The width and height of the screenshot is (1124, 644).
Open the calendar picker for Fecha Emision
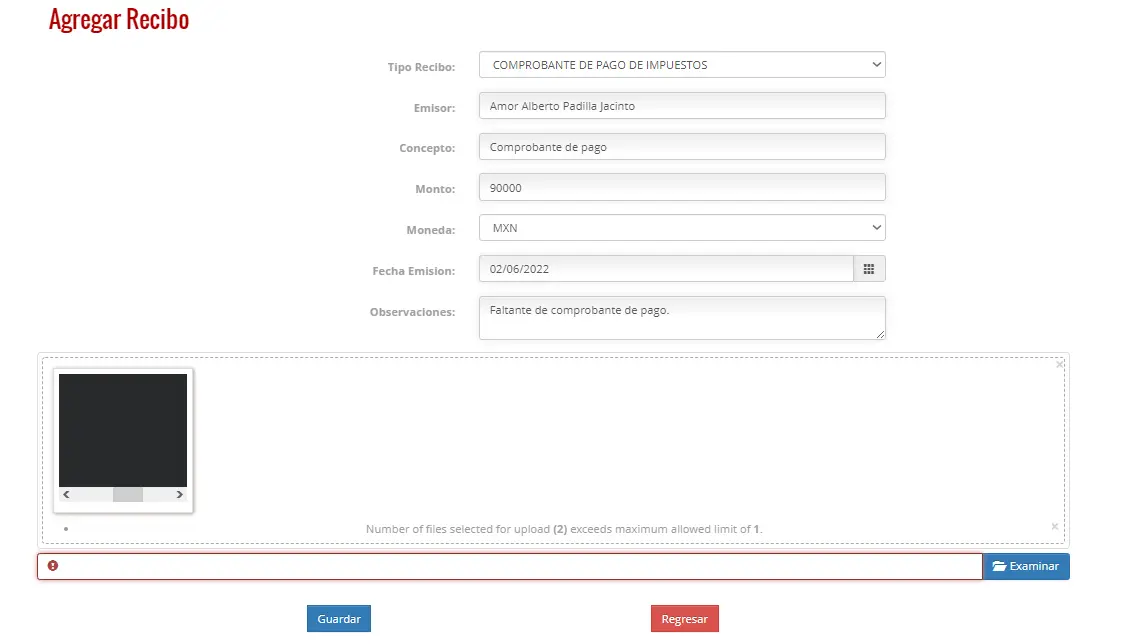click(869, 269)
